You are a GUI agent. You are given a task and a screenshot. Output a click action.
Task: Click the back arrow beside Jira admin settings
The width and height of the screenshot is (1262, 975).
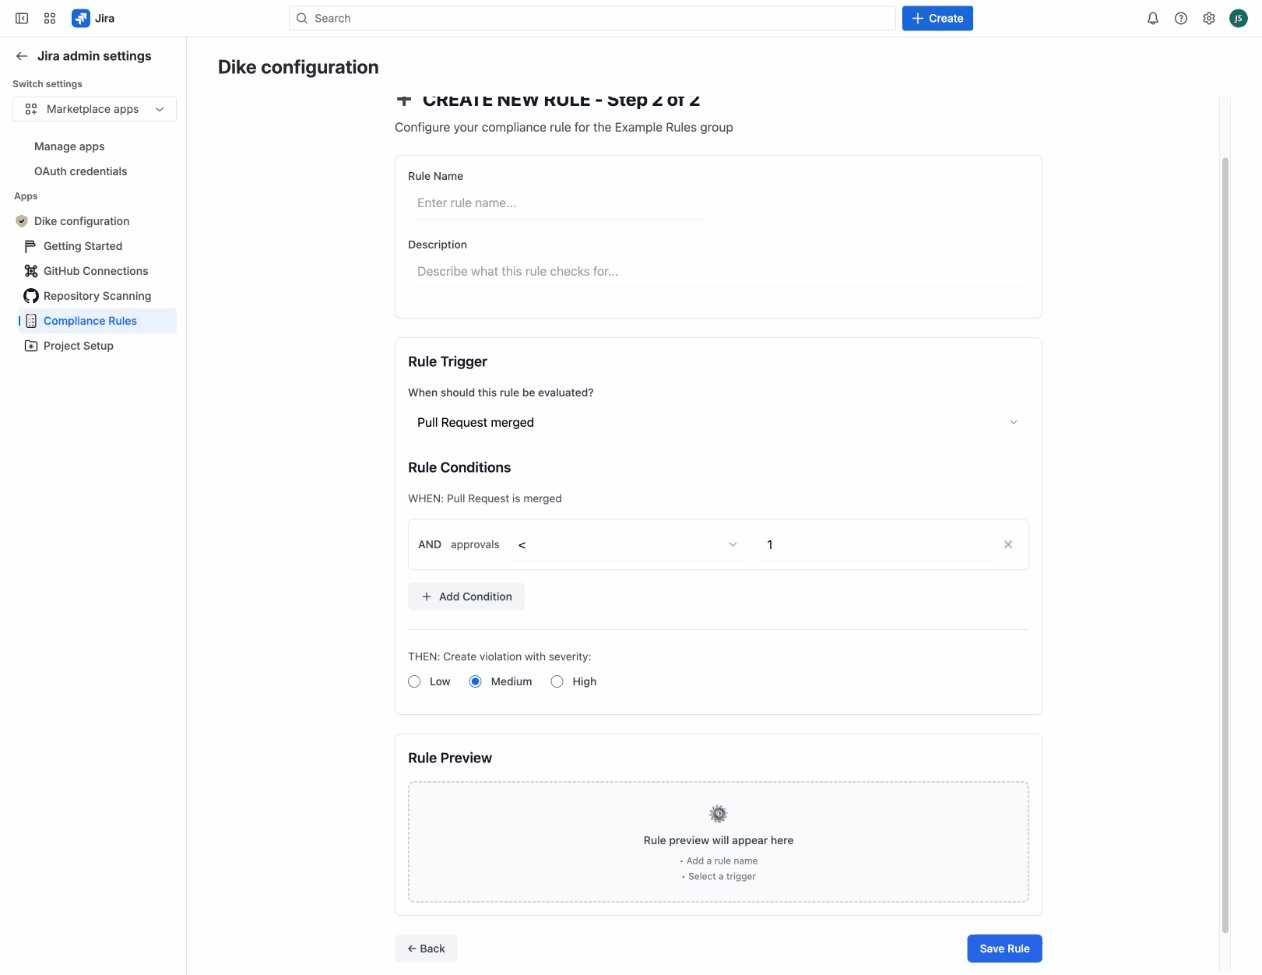pyautogui.click(x=21, y=56)
